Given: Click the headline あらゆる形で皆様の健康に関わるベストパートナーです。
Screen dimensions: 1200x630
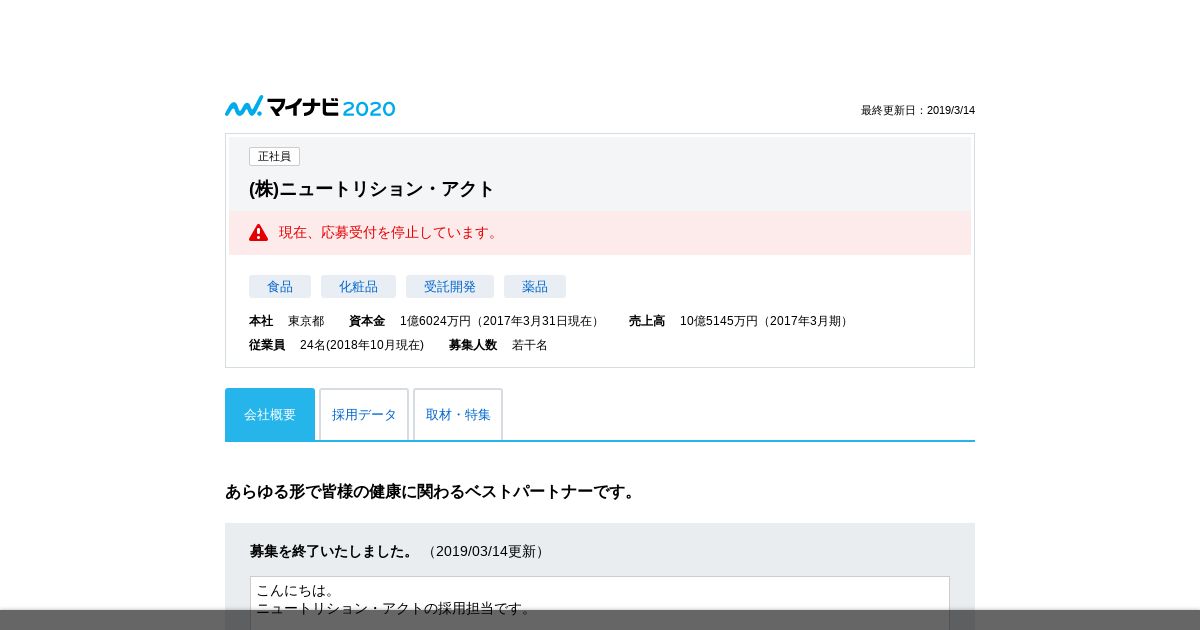Looking at the screenshot, I should 432,492.
